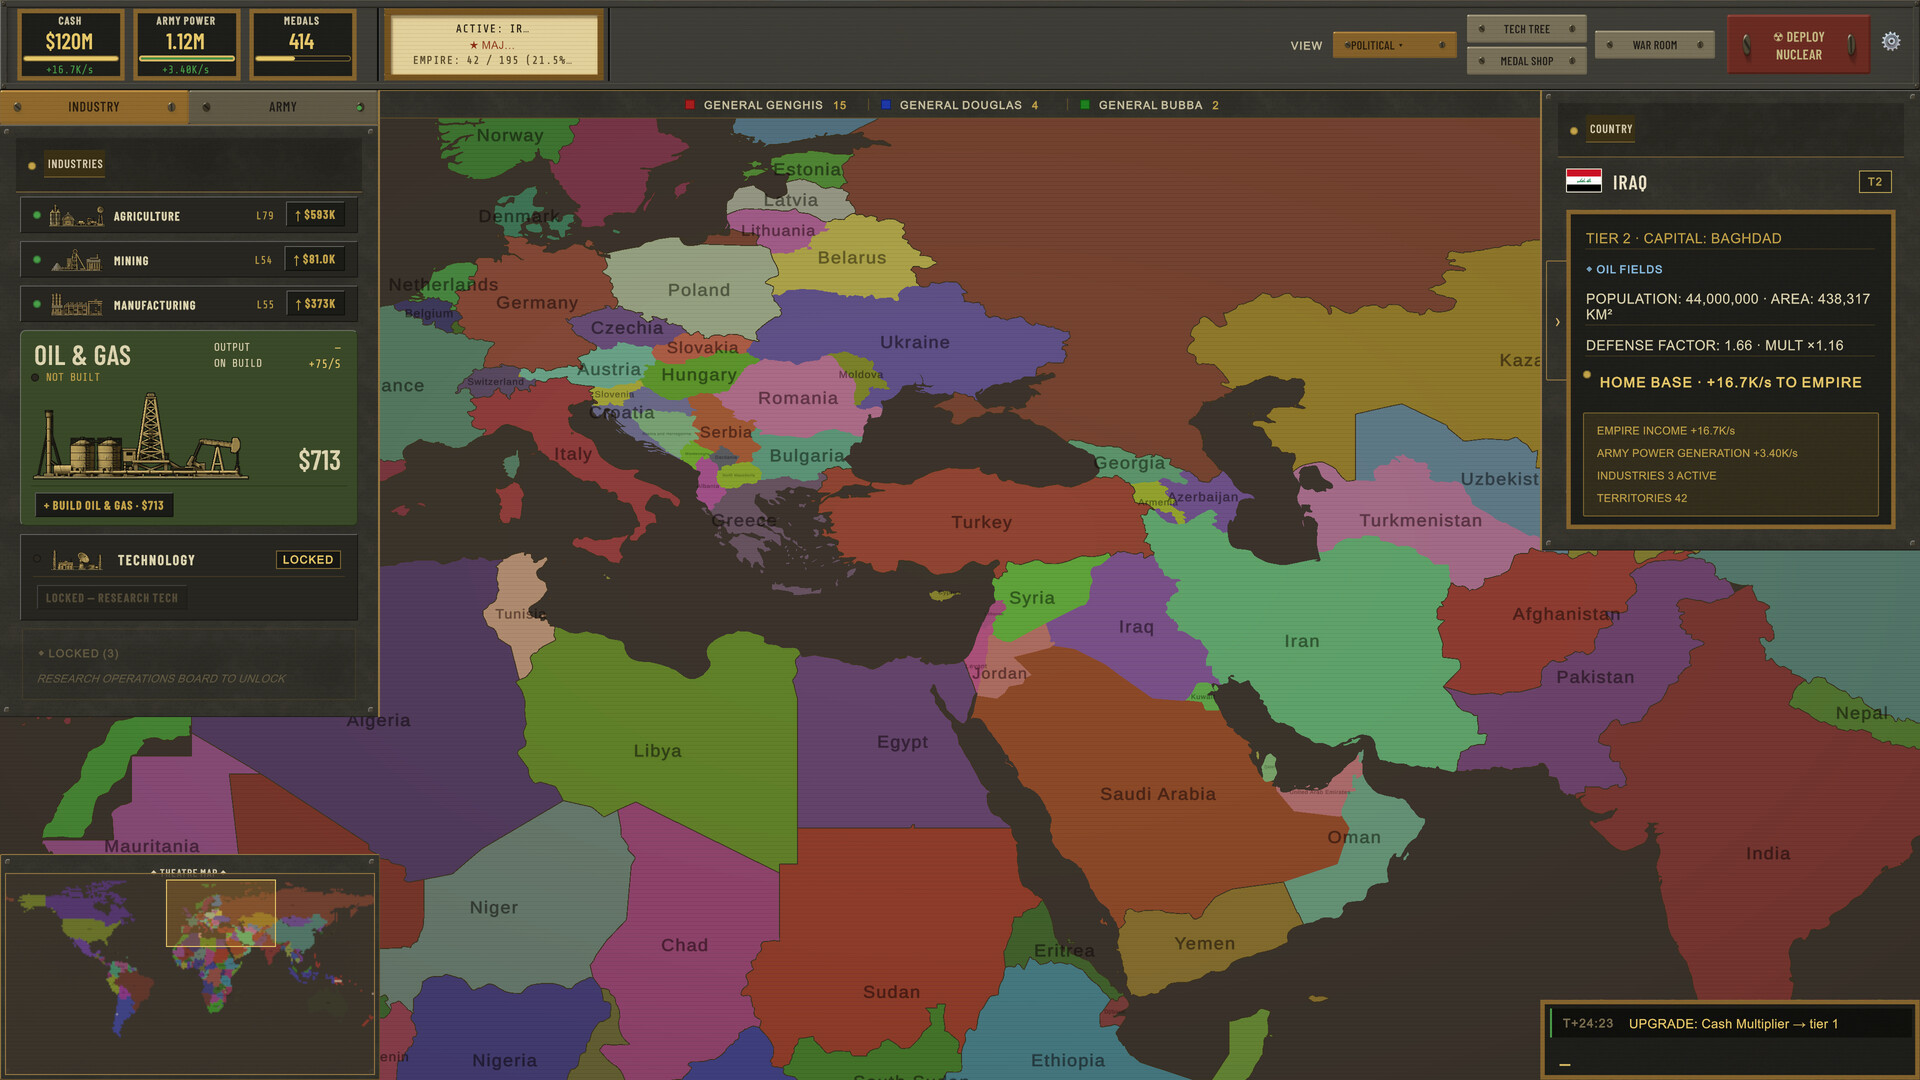Click the Iraq flag icon
The width and height of the screenshot is (1920, 1080).
pos(1583,181)
